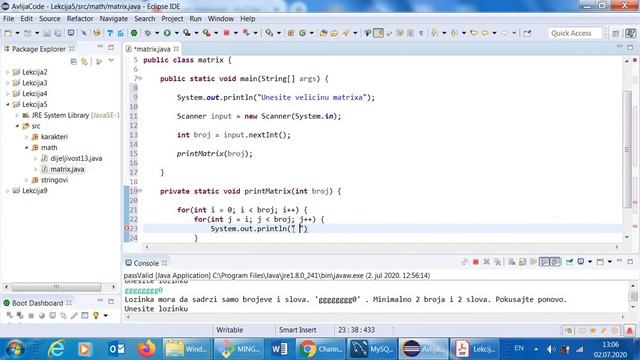This screenshot has width=640, height=360.
Task: Click the red Terminate button in main toolbar
Action: [227, 33]
